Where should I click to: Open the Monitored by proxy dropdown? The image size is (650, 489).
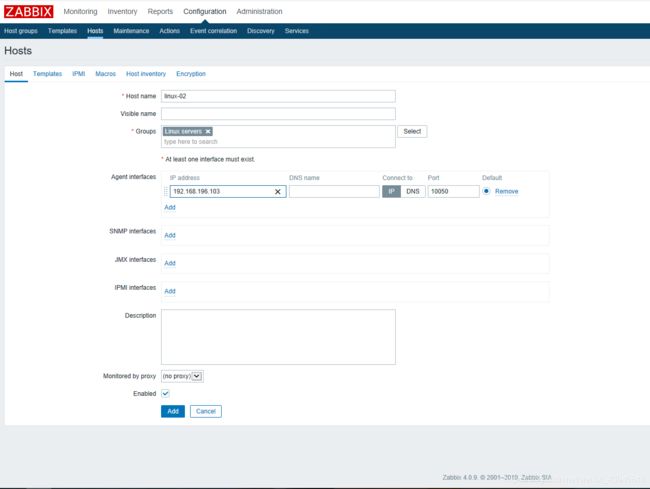183,375
